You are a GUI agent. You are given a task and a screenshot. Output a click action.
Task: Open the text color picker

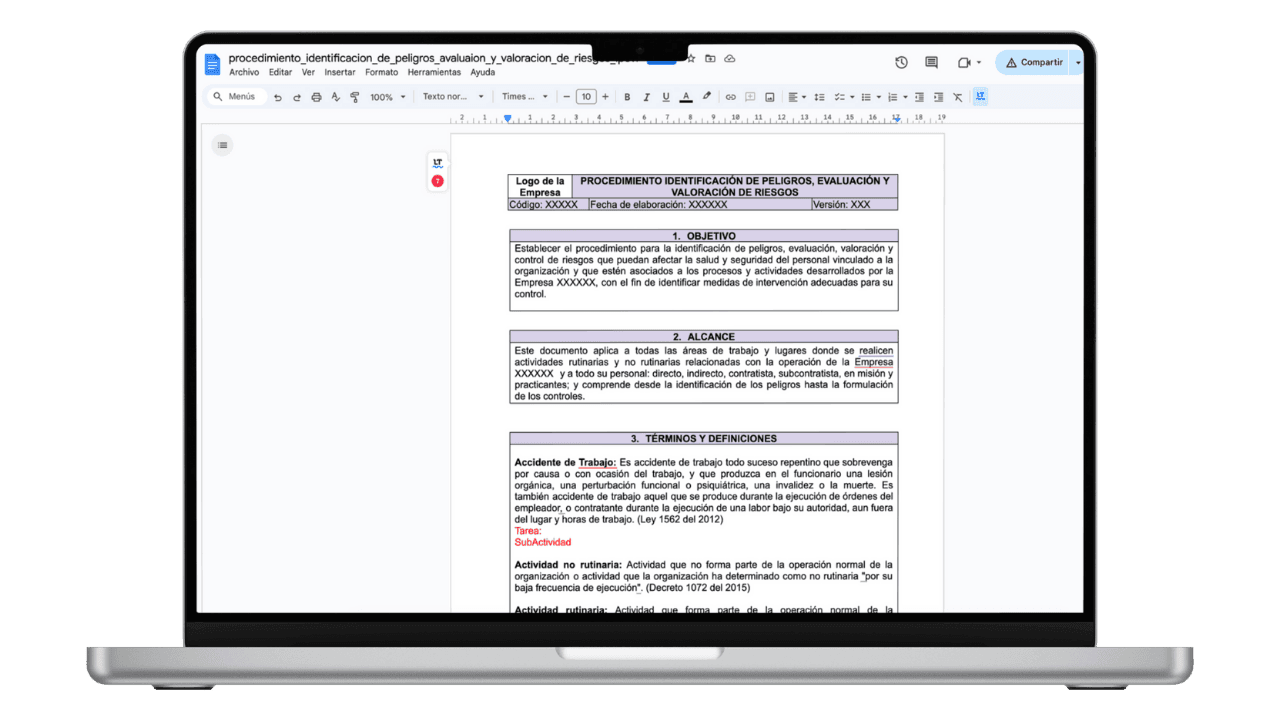685,96
